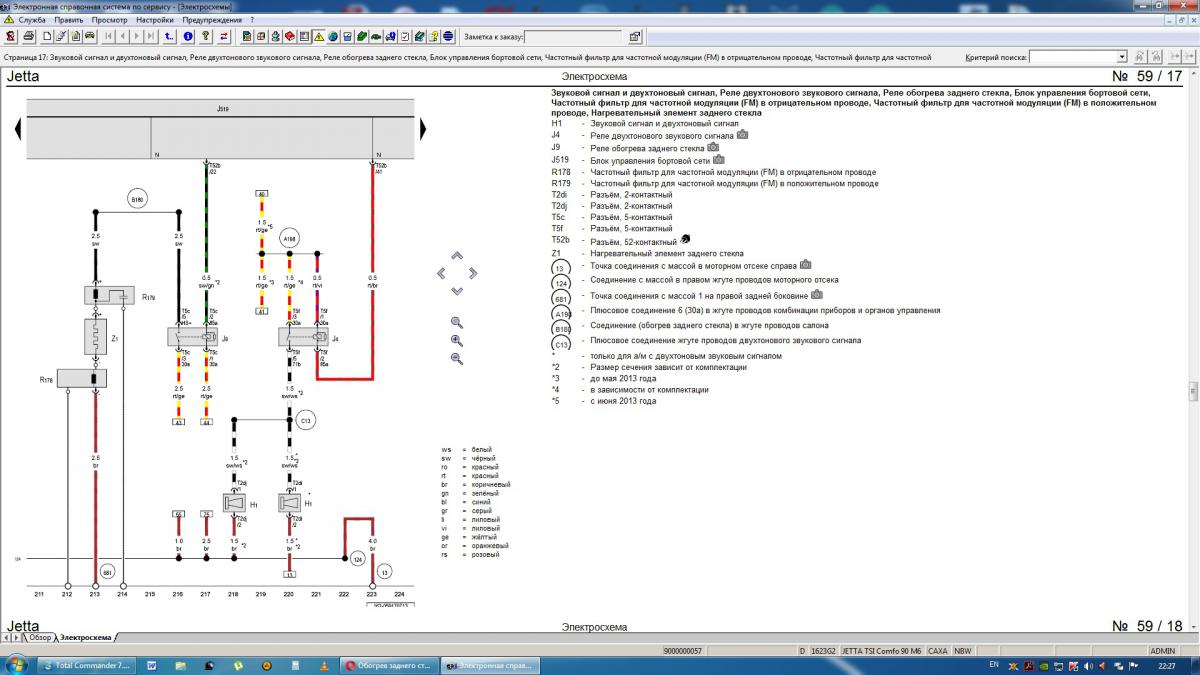Click the "CAXA" engine code in status bar
Screen dimensions: 1200x675
click(x=938, y=651)
